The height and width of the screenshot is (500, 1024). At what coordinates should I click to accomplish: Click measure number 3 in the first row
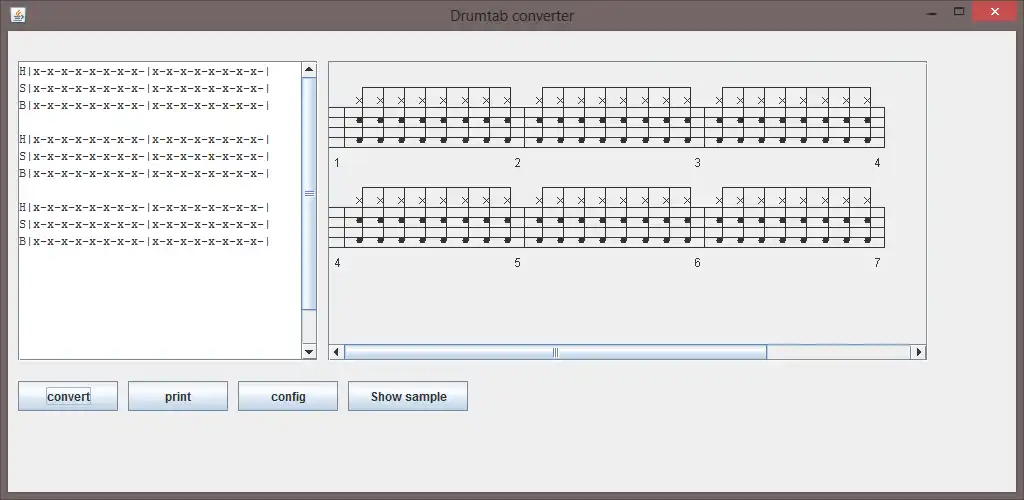[697, 163]
